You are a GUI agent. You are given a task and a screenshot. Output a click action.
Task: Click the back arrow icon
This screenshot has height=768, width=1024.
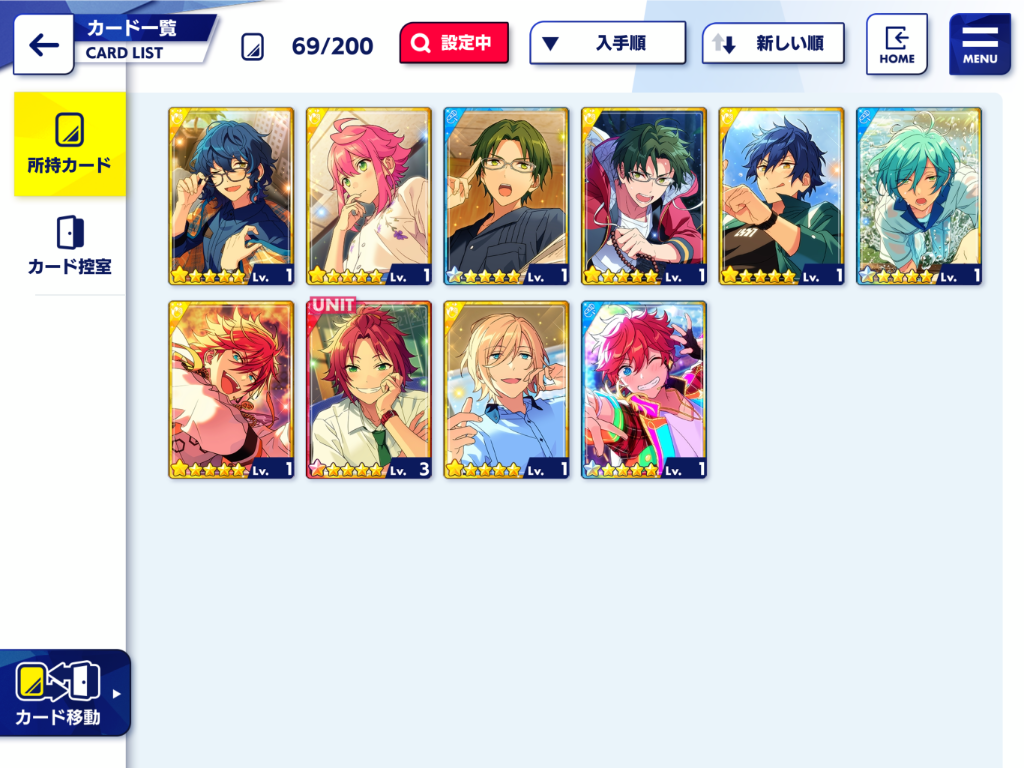[44, 44]
